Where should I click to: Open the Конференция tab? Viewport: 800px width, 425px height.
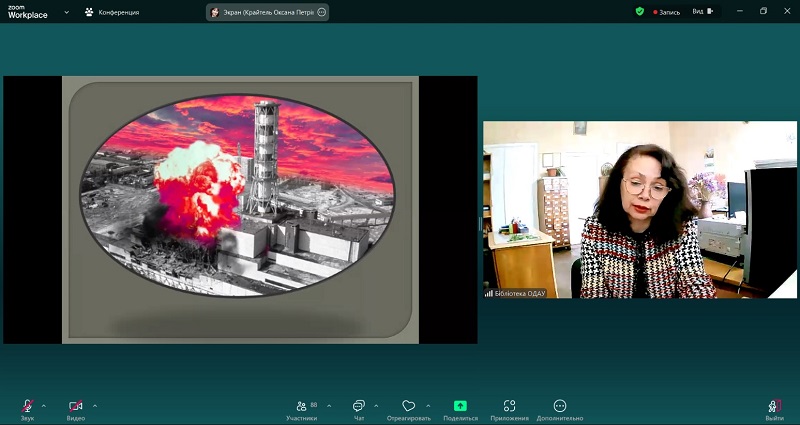pyautogui.click(x=112, y=12)
